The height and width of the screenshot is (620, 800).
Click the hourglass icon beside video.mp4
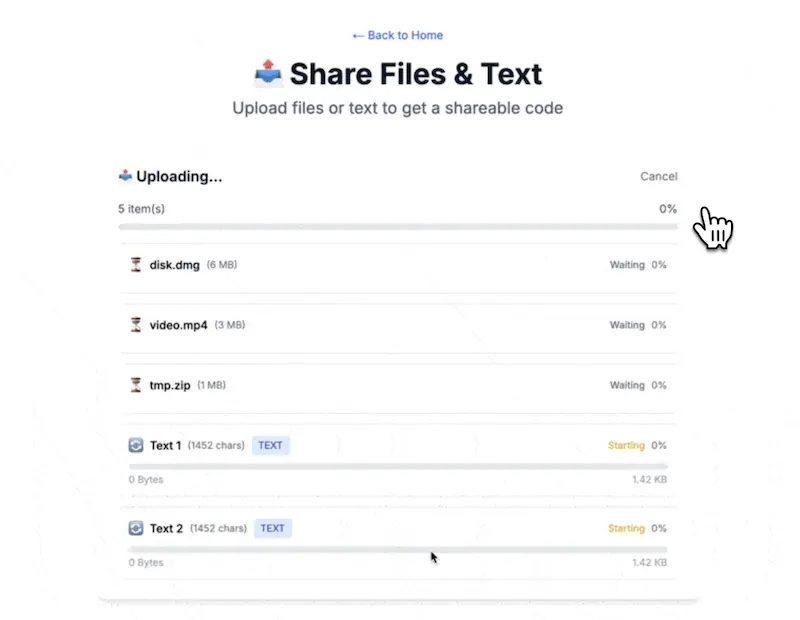point(136,325)
